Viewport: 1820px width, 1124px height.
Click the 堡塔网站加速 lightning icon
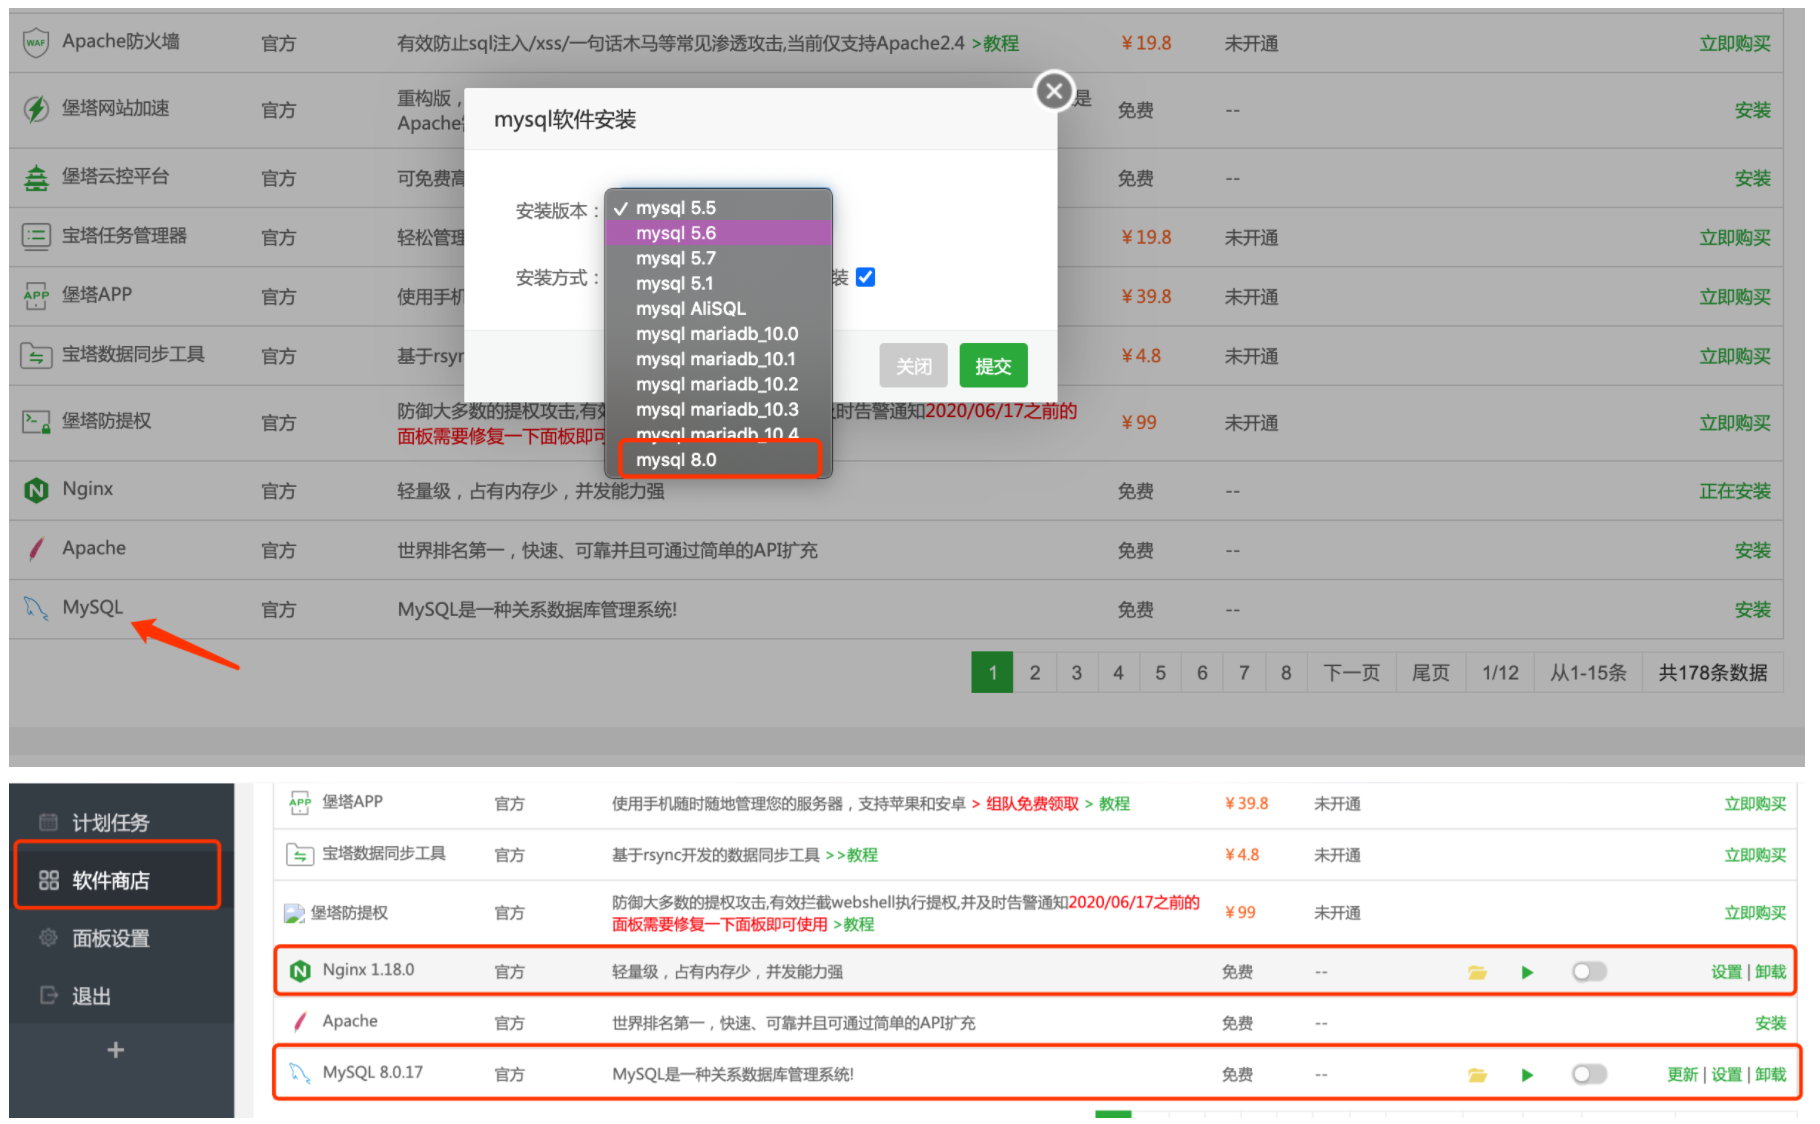[x=36, y=109]
